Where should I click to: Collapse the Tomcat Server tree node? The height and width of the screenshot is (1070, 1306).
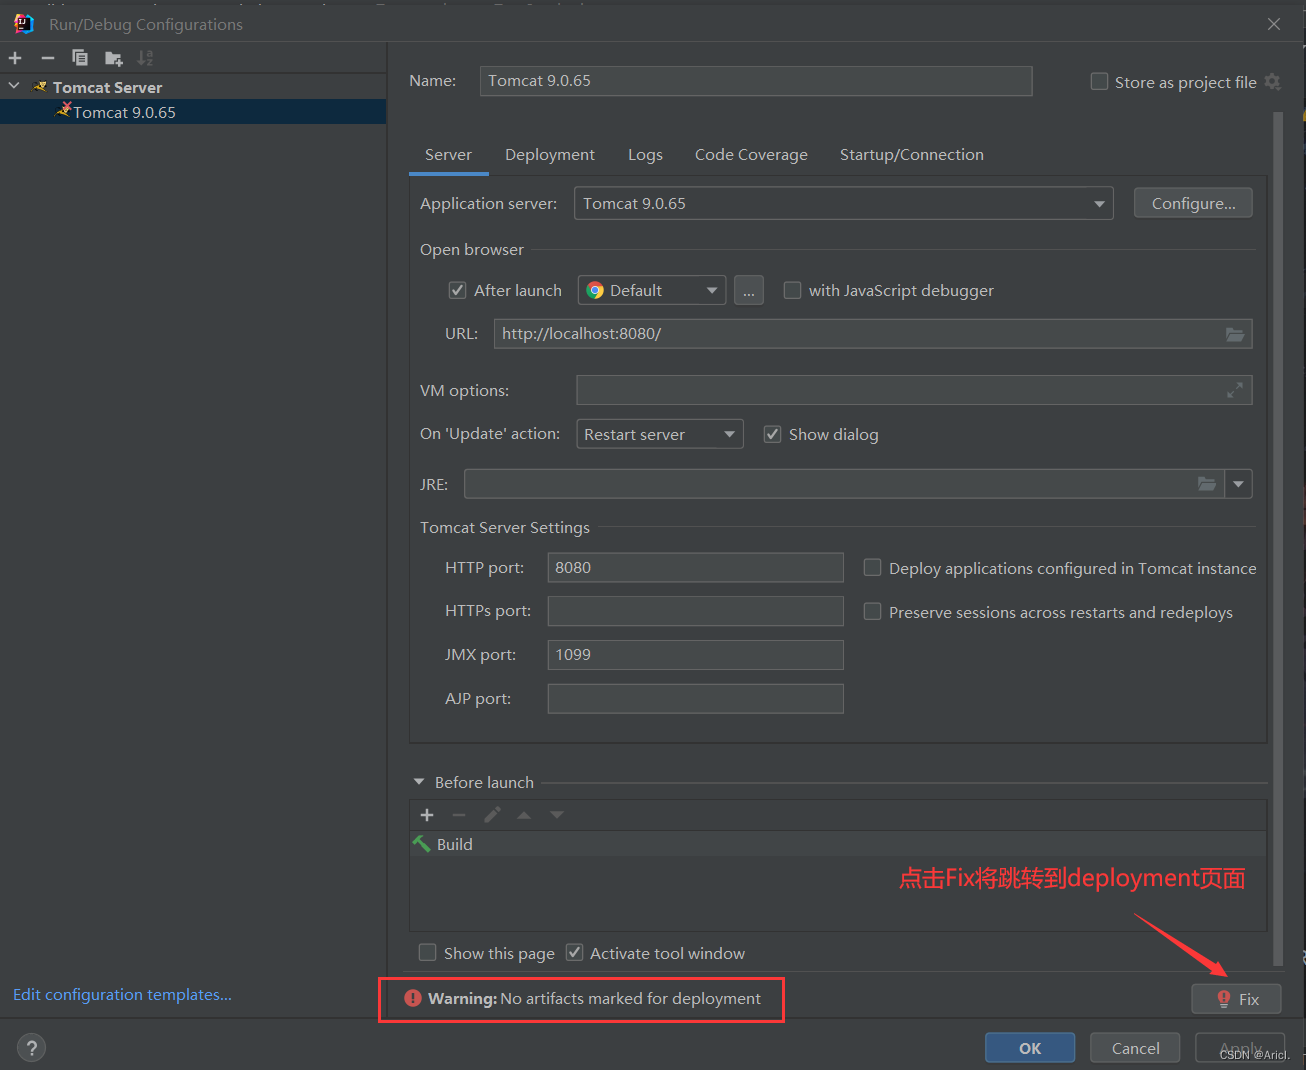pyautogui.click(x=14, y=87)
